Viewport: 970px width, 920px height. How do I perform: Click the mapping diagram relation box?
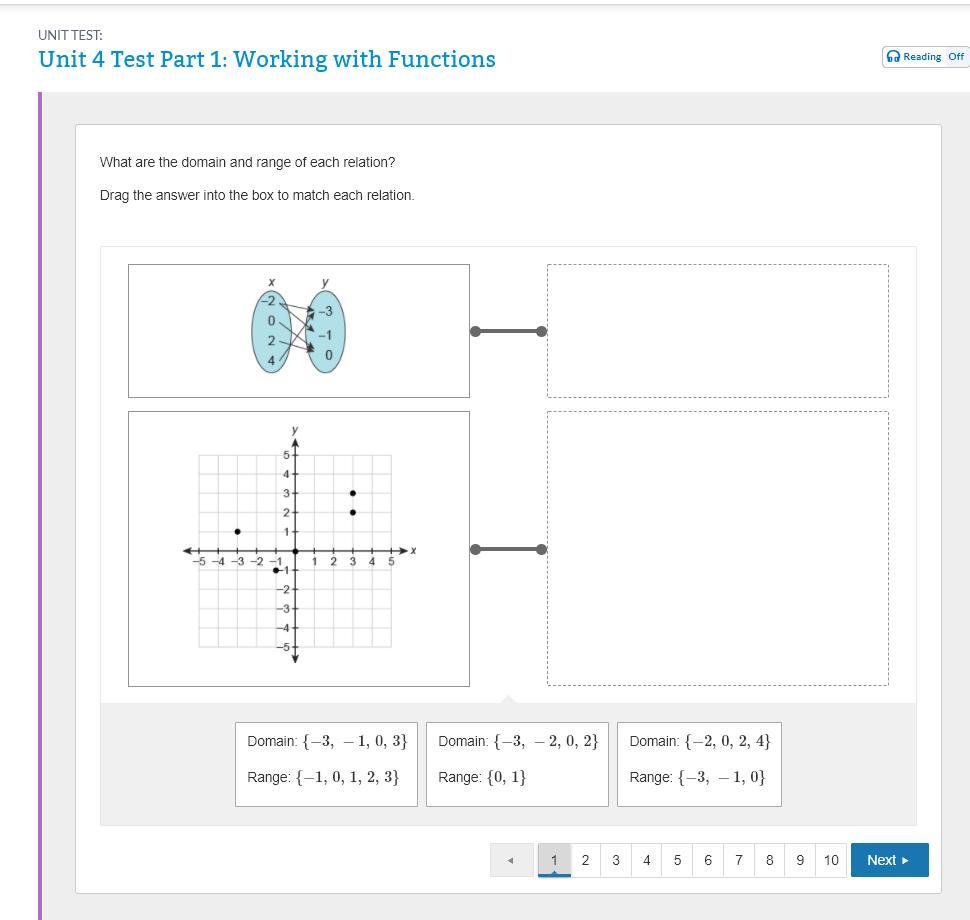[x=298, y=331]
